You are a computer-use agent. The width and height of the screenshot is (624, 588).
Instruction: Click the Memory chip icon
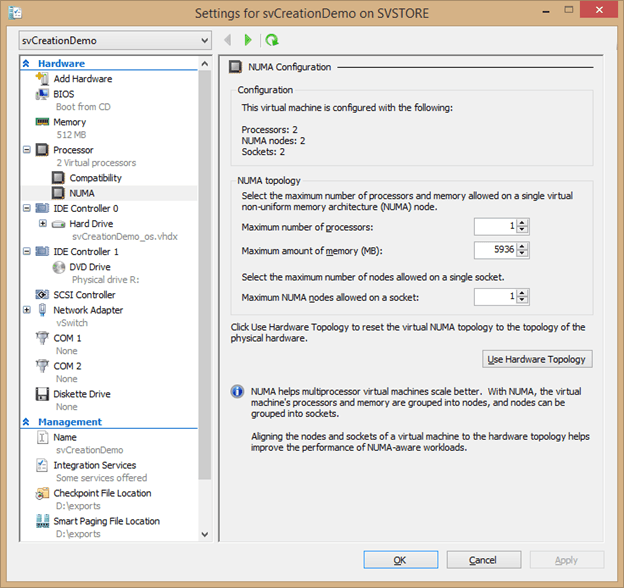tap(42, 122)
